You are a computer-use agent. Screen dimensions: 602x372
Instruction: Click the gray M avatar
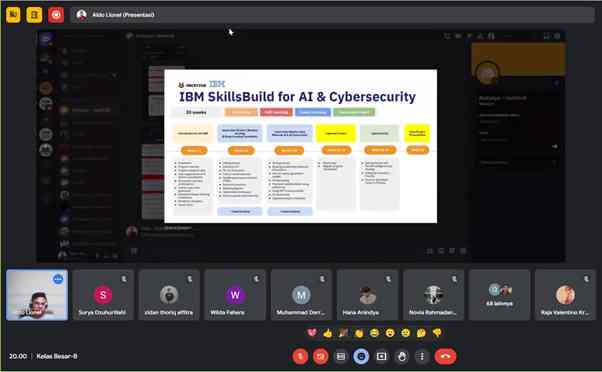click(301, 295)
